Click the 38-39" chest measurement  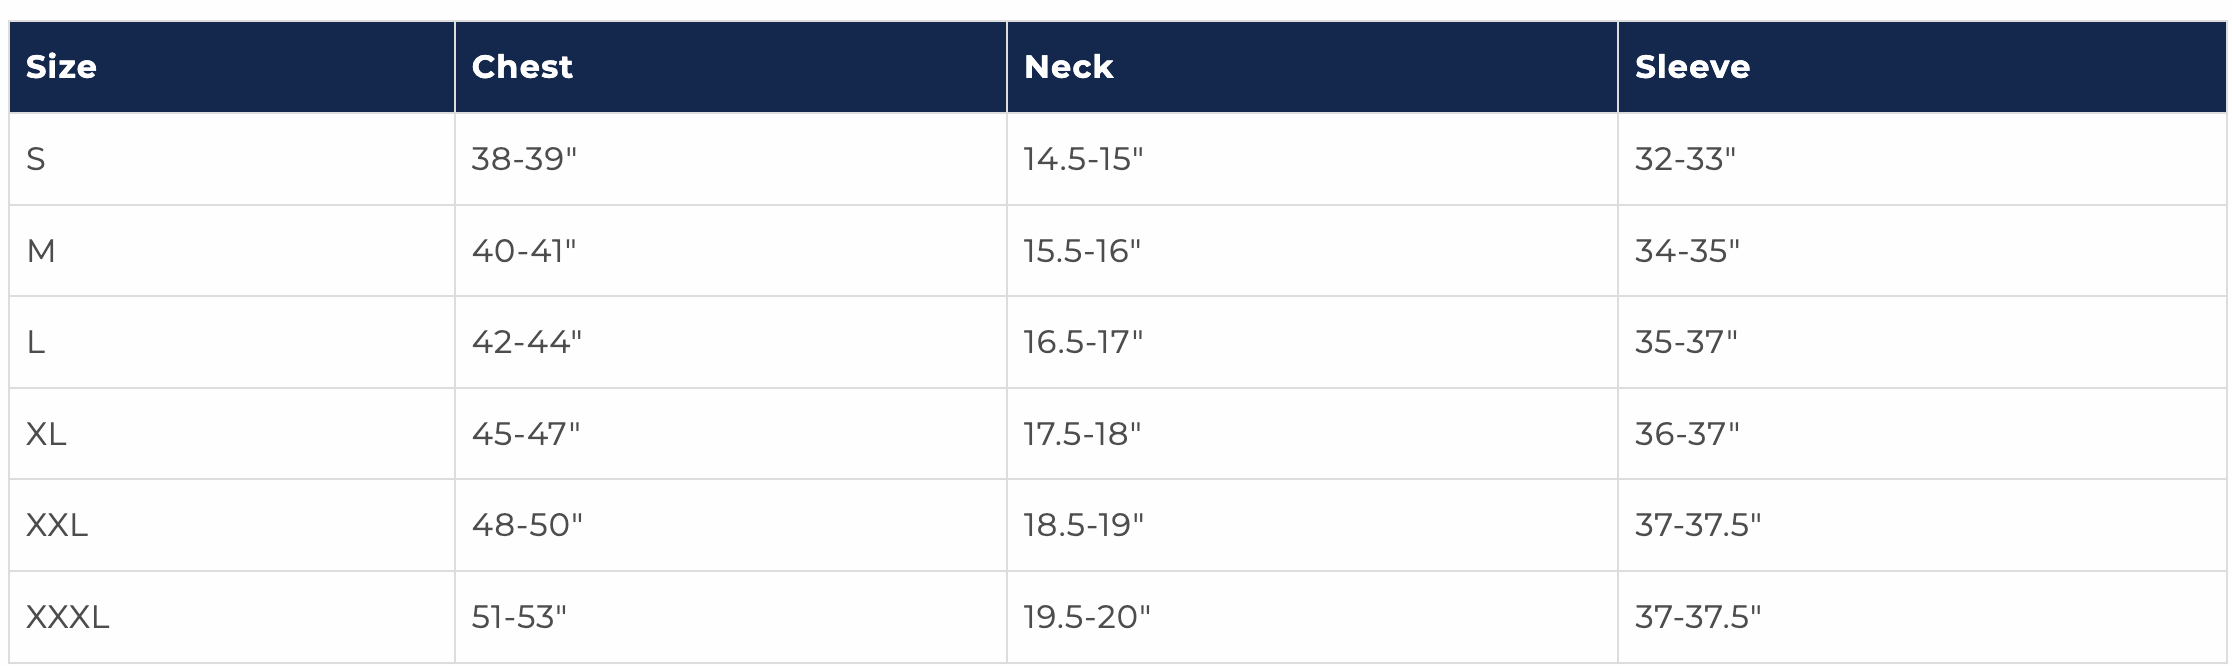pos(524,159)
